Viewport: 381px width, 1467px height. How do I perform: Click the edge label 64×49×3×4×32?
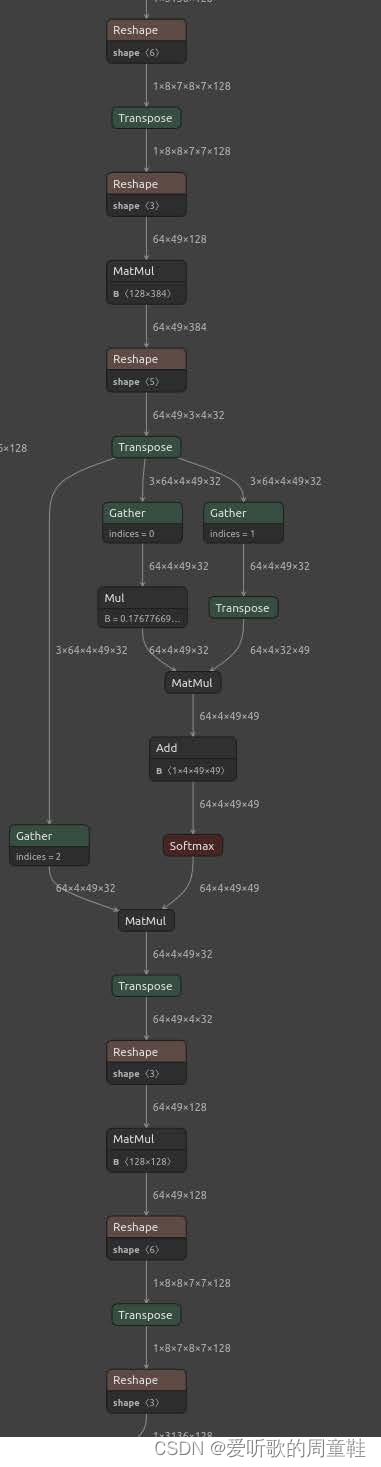(189, 415)
